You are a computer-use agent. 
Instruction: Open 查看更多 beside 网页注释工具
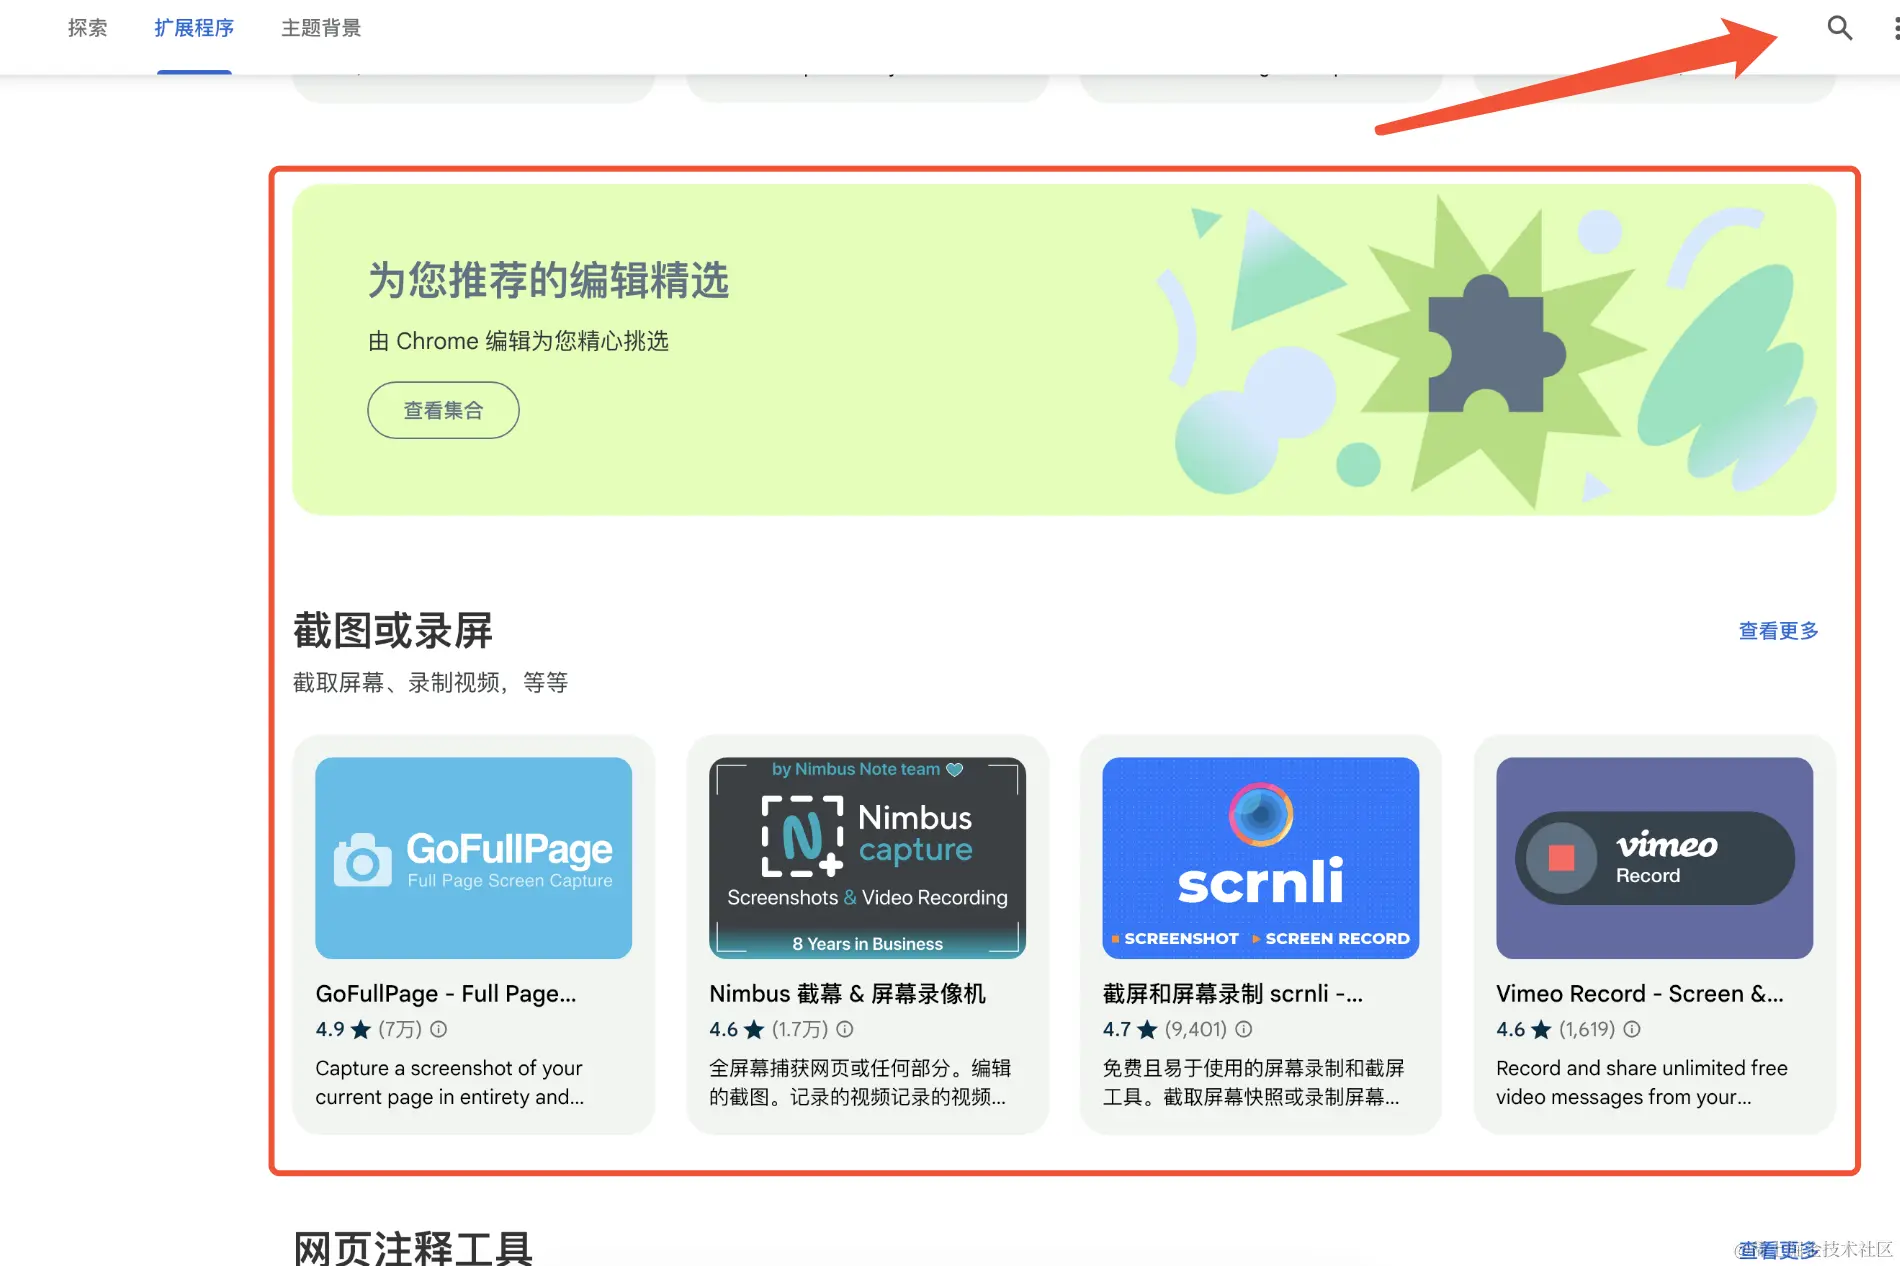pos(1778,1250)
